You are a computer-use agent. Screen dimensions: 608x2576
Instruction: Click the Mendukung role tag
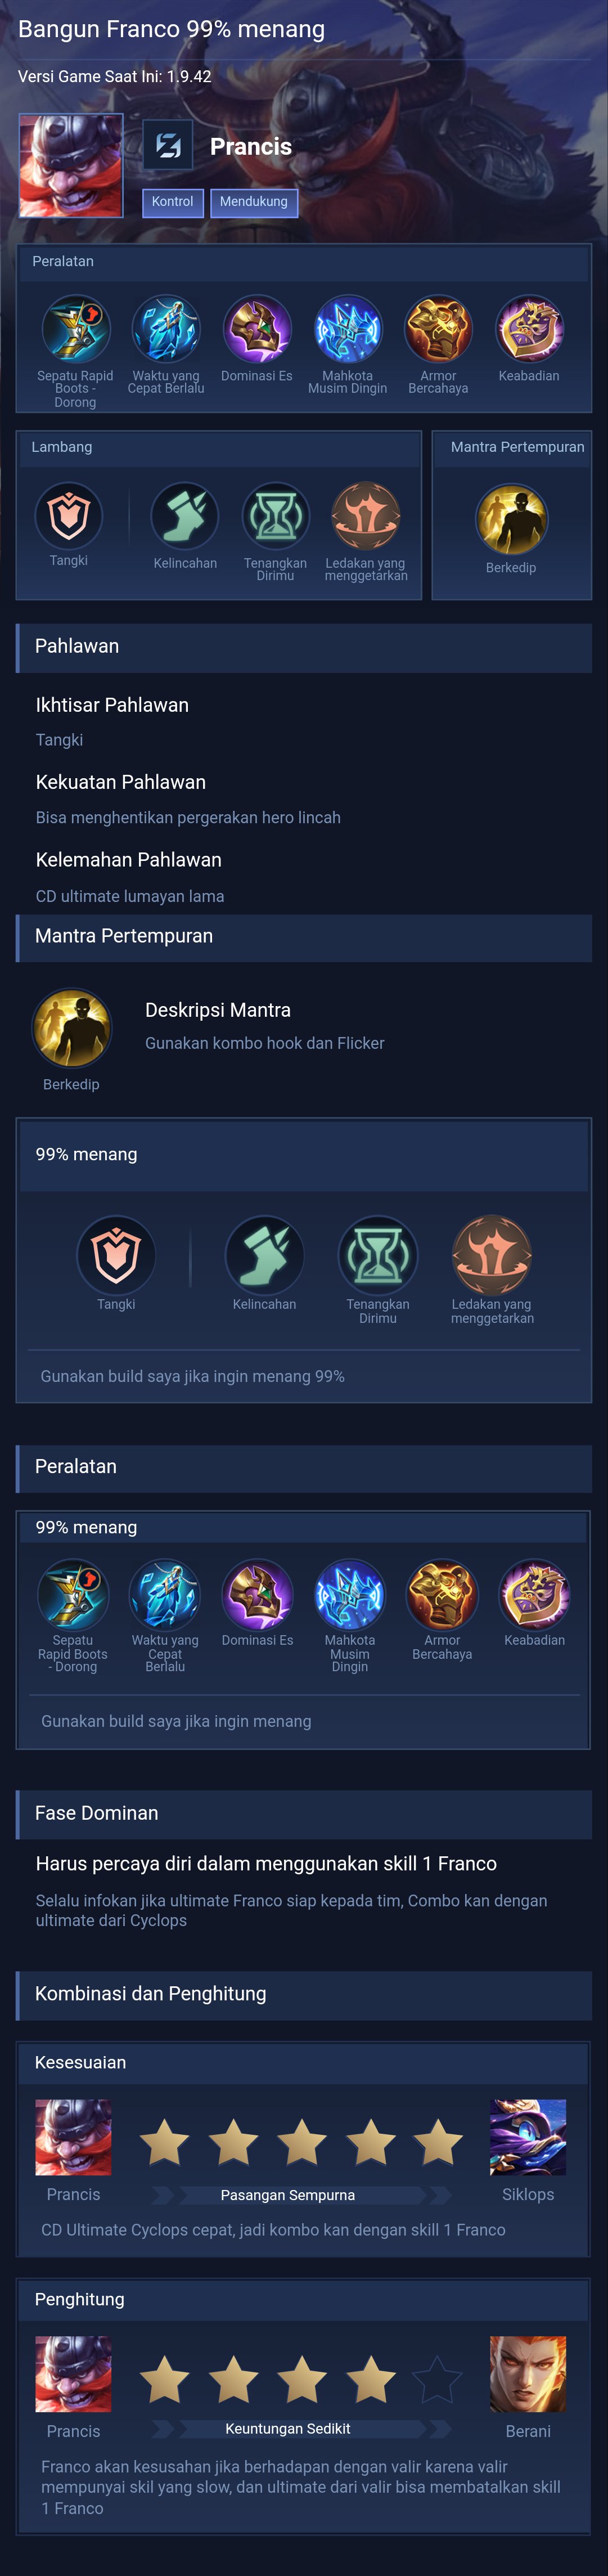tap(254, 202)
